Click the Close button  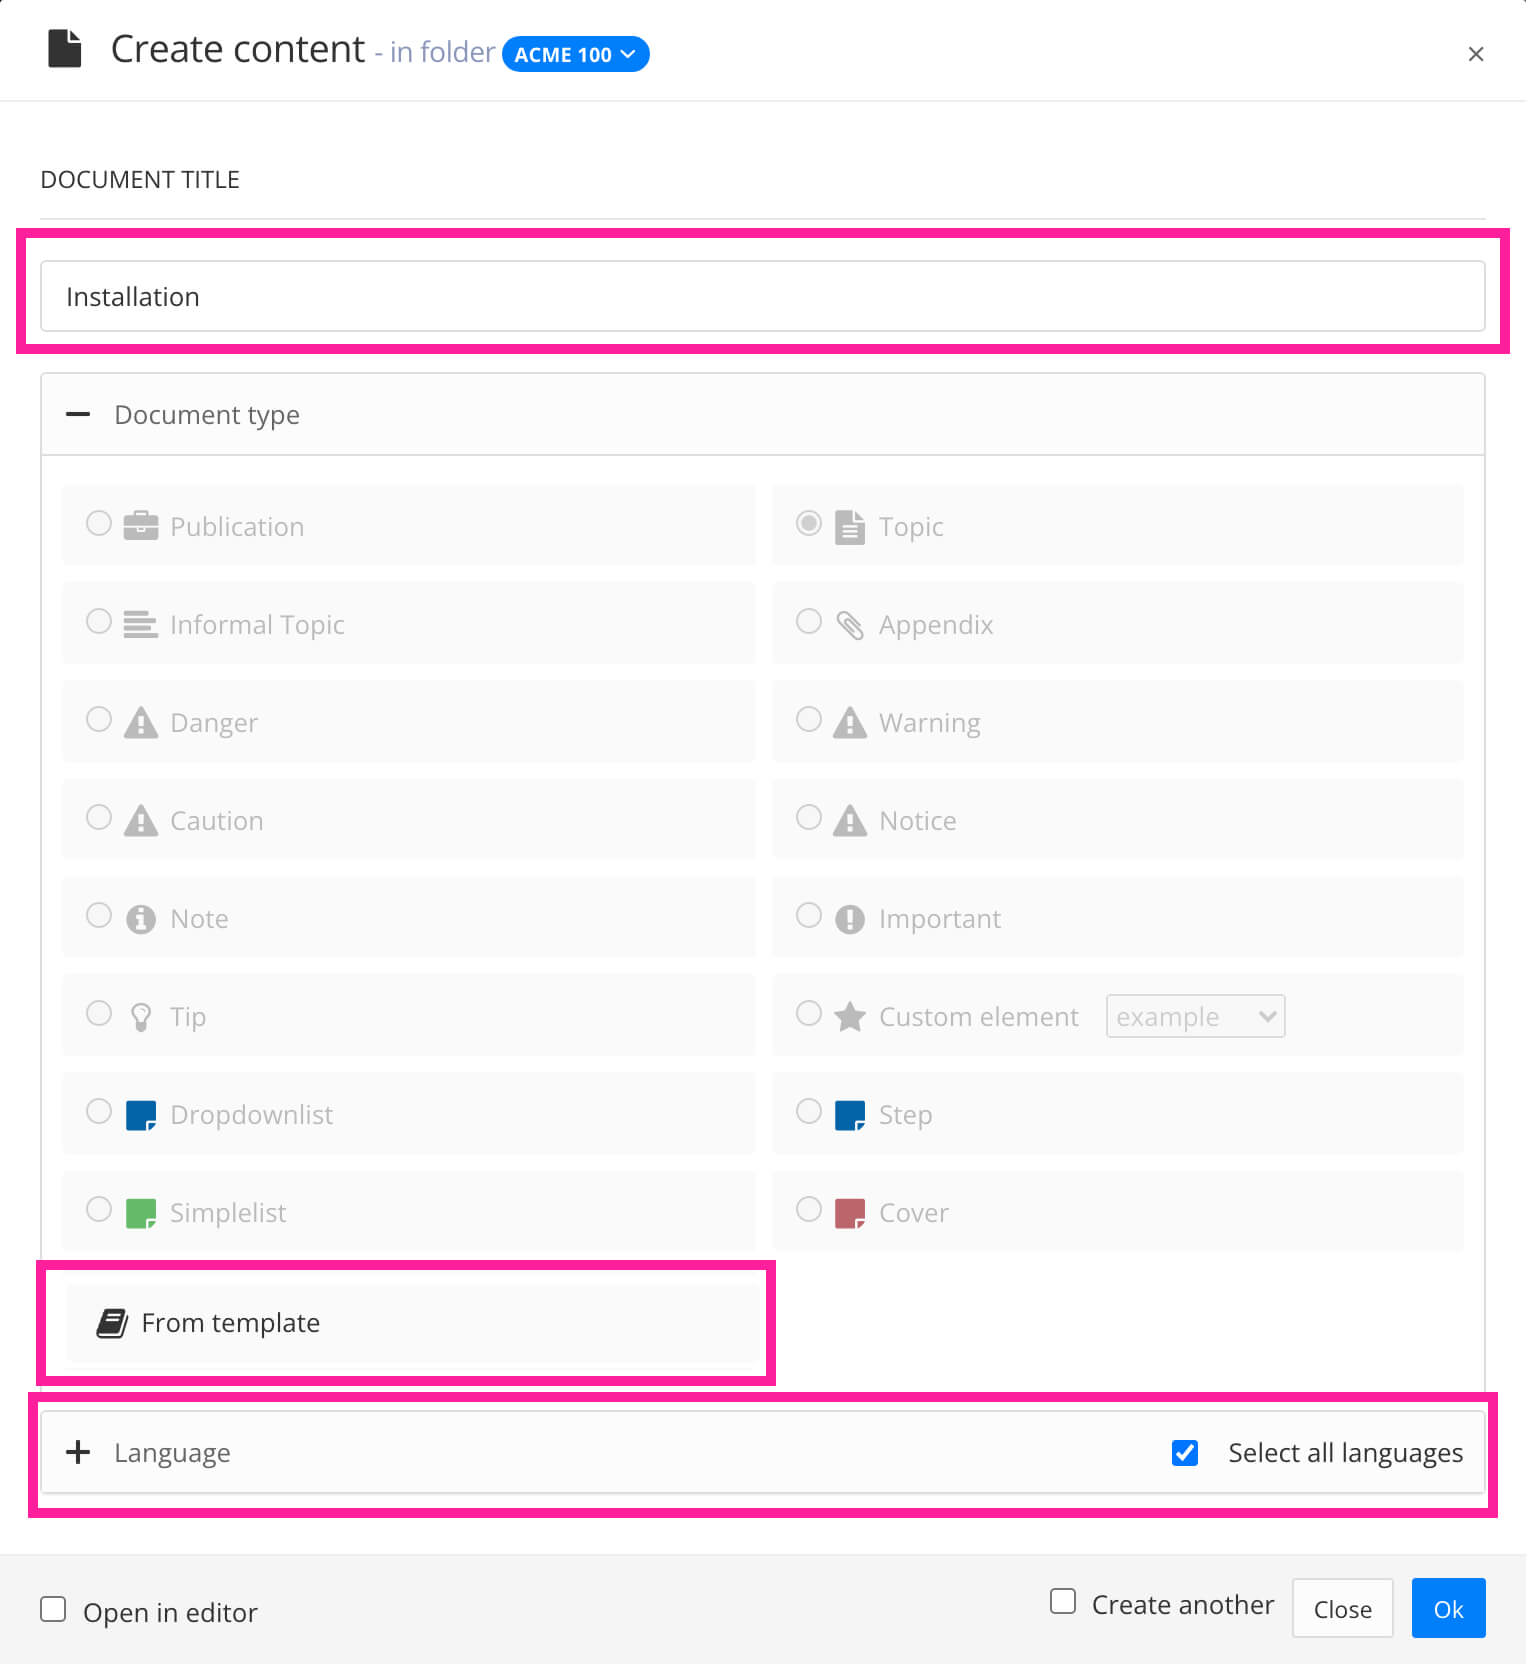[x=1342, y=1608]
